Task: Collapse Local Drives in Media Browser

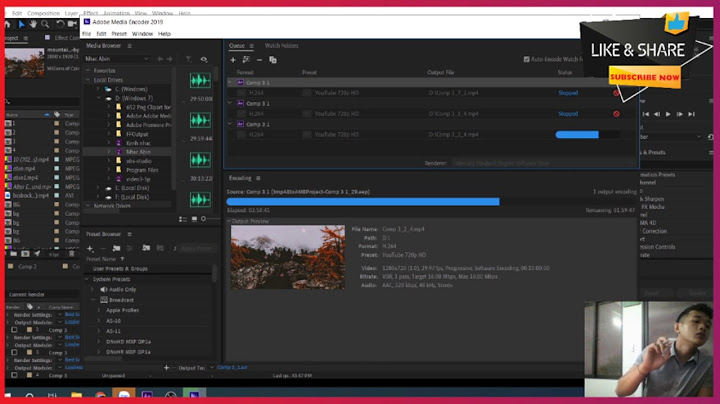Action: [x=88, y=80]
